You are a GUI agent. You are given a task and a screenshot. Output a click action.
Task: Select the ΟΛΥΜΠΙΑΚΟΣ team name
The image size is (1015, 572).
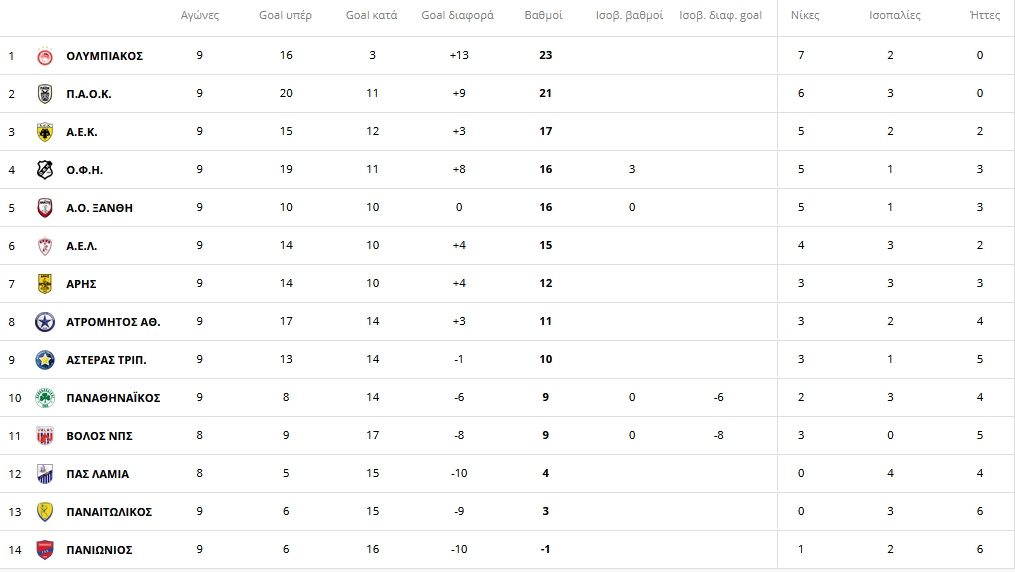click(104, 56)
